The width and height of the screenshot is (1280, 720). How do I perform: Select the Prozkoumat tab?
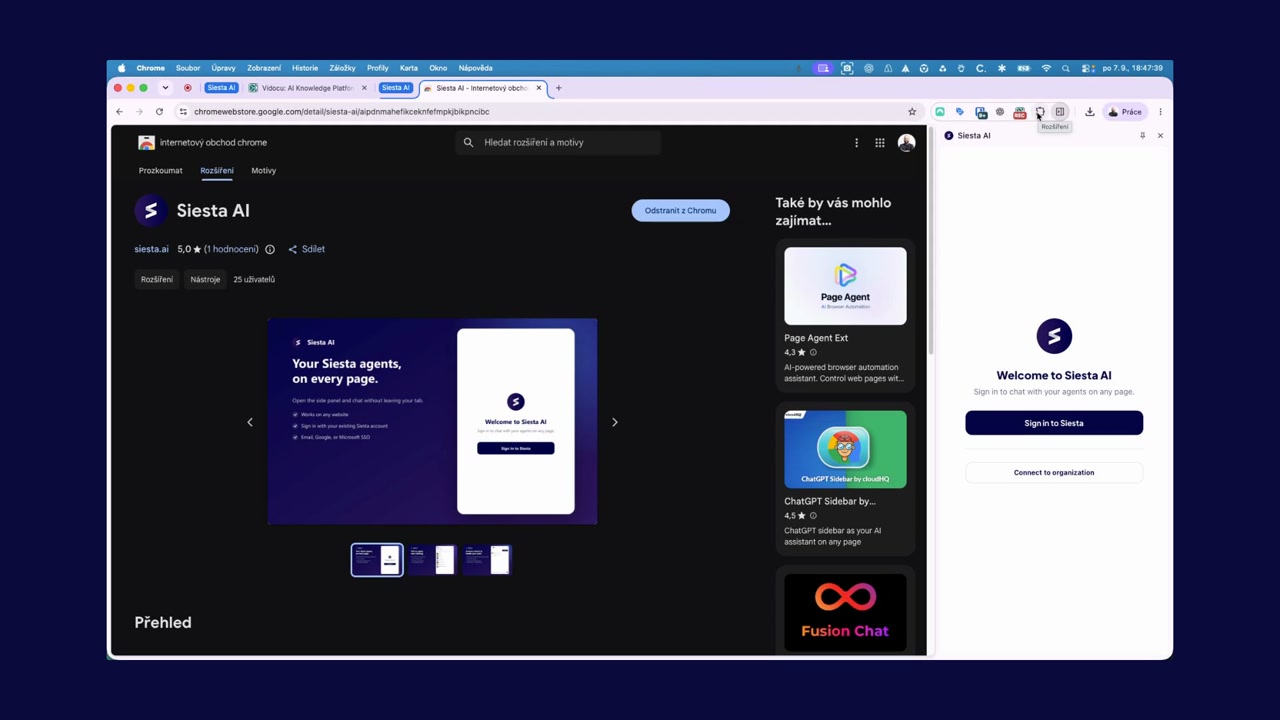click(x=161, y=171)
